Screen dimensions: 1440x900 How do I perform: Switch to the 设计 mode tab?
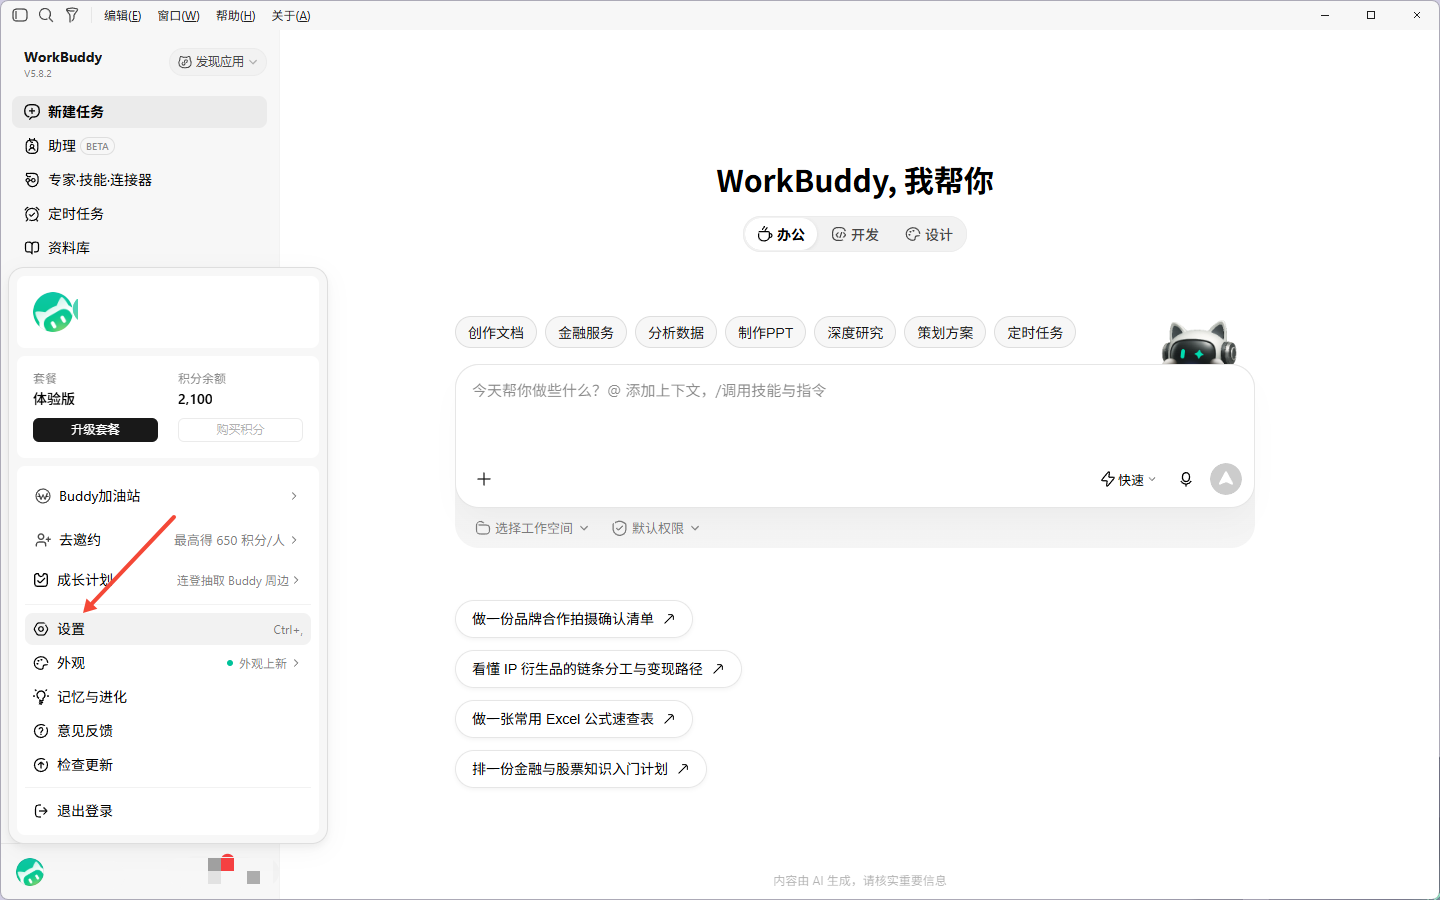pos(929,234)
